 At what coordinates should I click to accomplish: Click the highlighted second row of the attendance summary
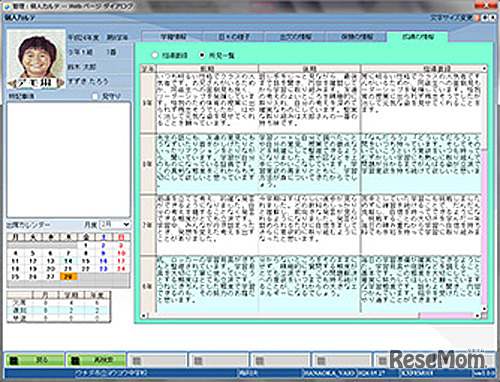(x=58, y=310)
